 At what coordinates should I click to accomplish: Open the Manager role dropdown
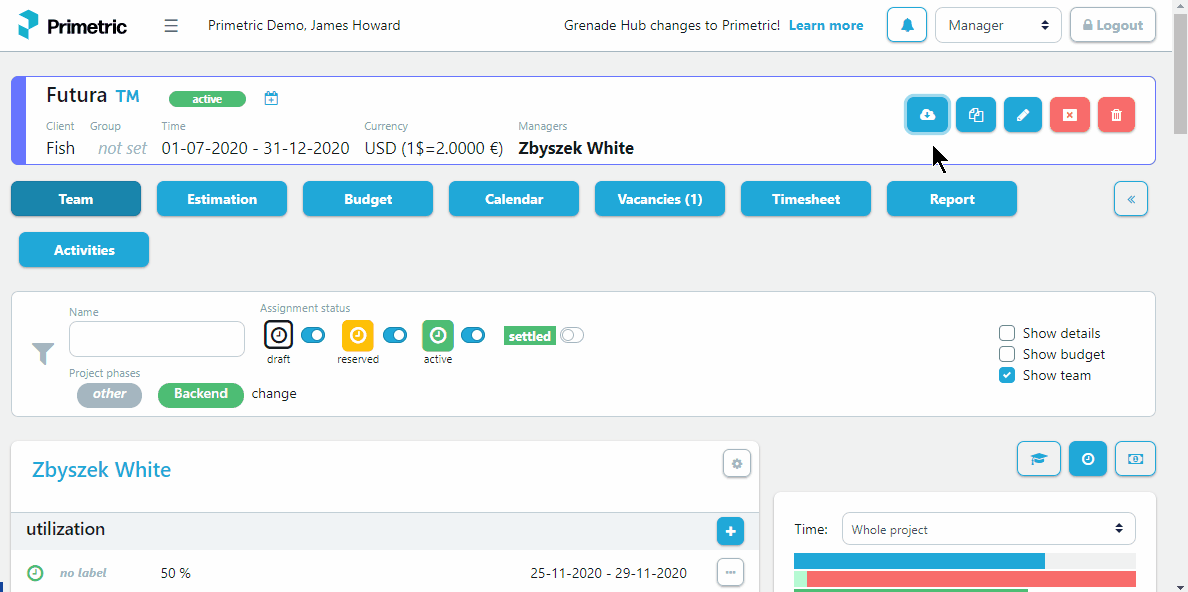pos(998,25)
